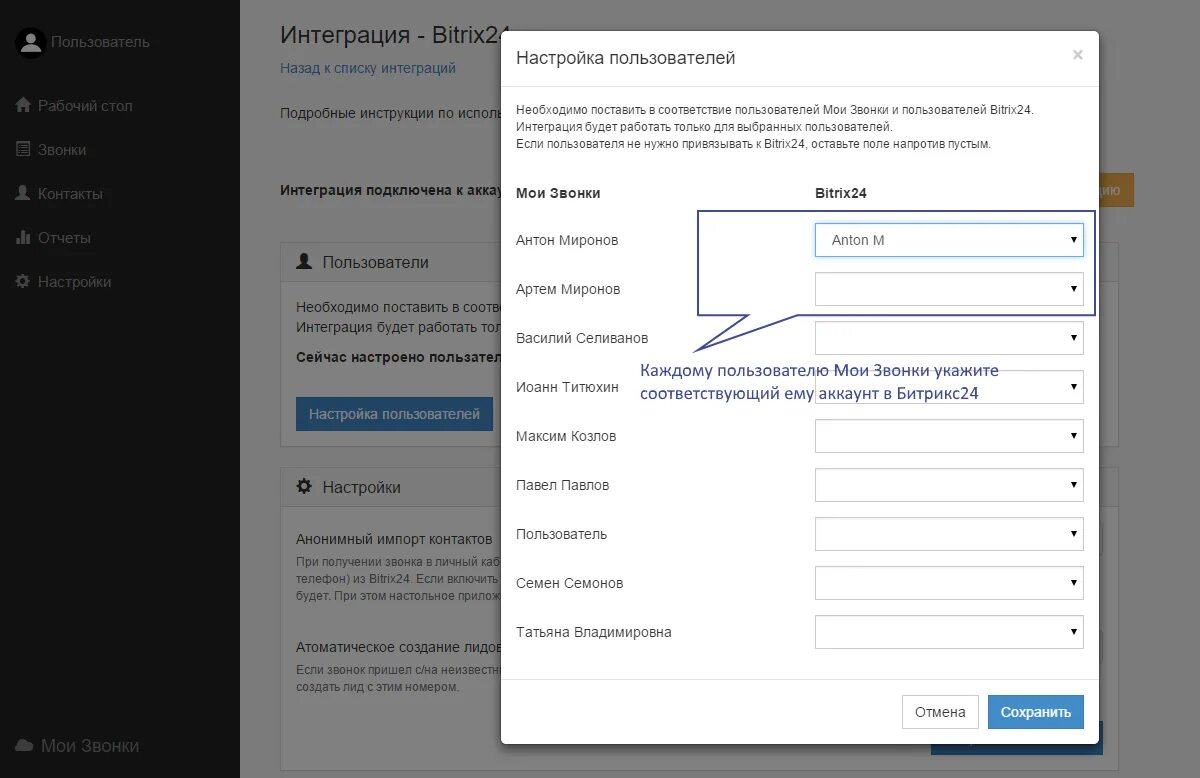Click the person icon beside Контакты

[x=23, y=193]
